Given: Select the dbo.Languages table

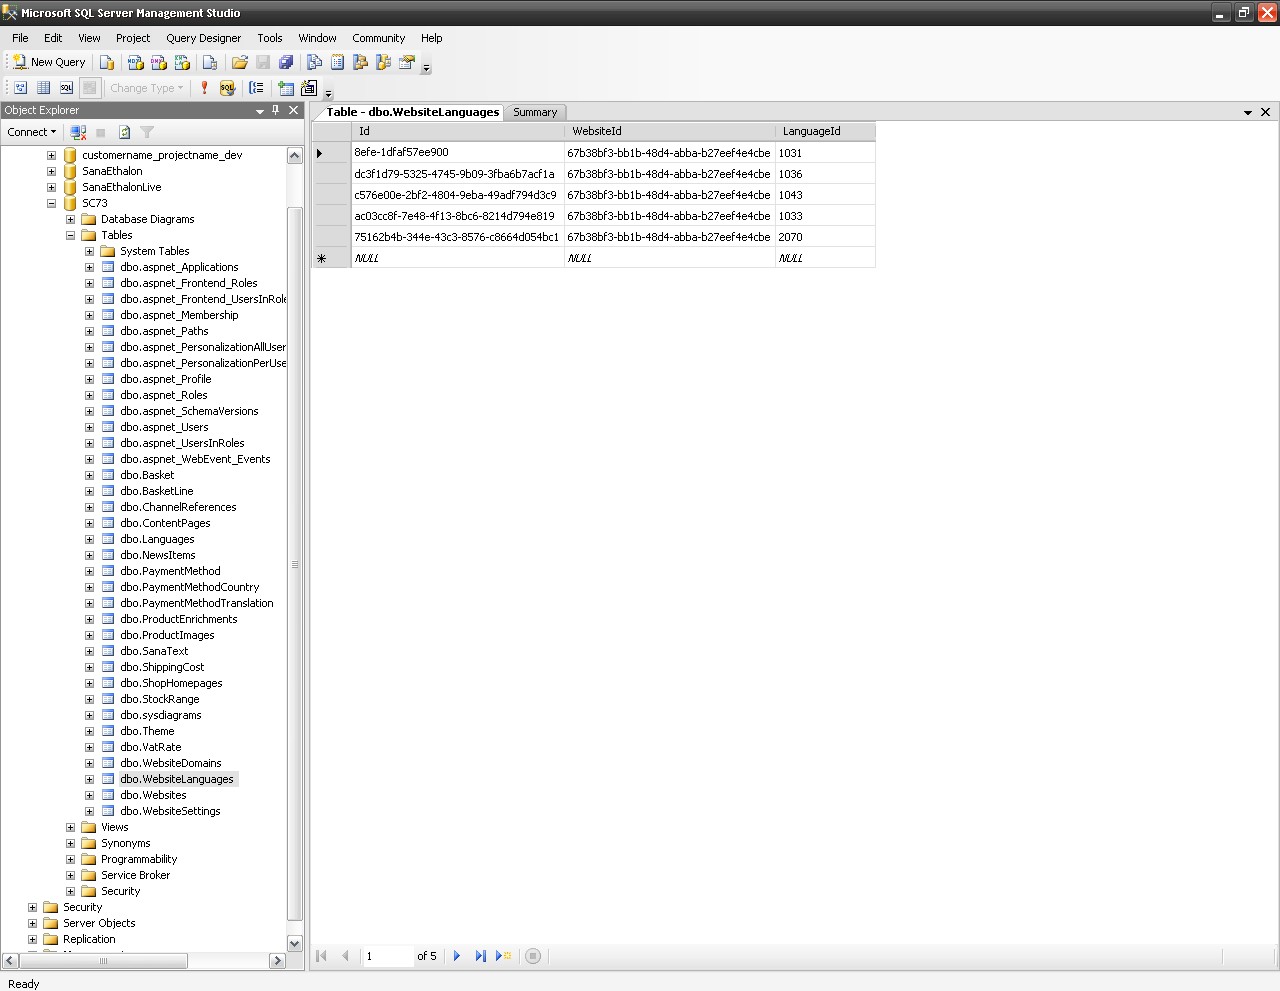Looking at the screenshot, I should click(x=157, y=539).
